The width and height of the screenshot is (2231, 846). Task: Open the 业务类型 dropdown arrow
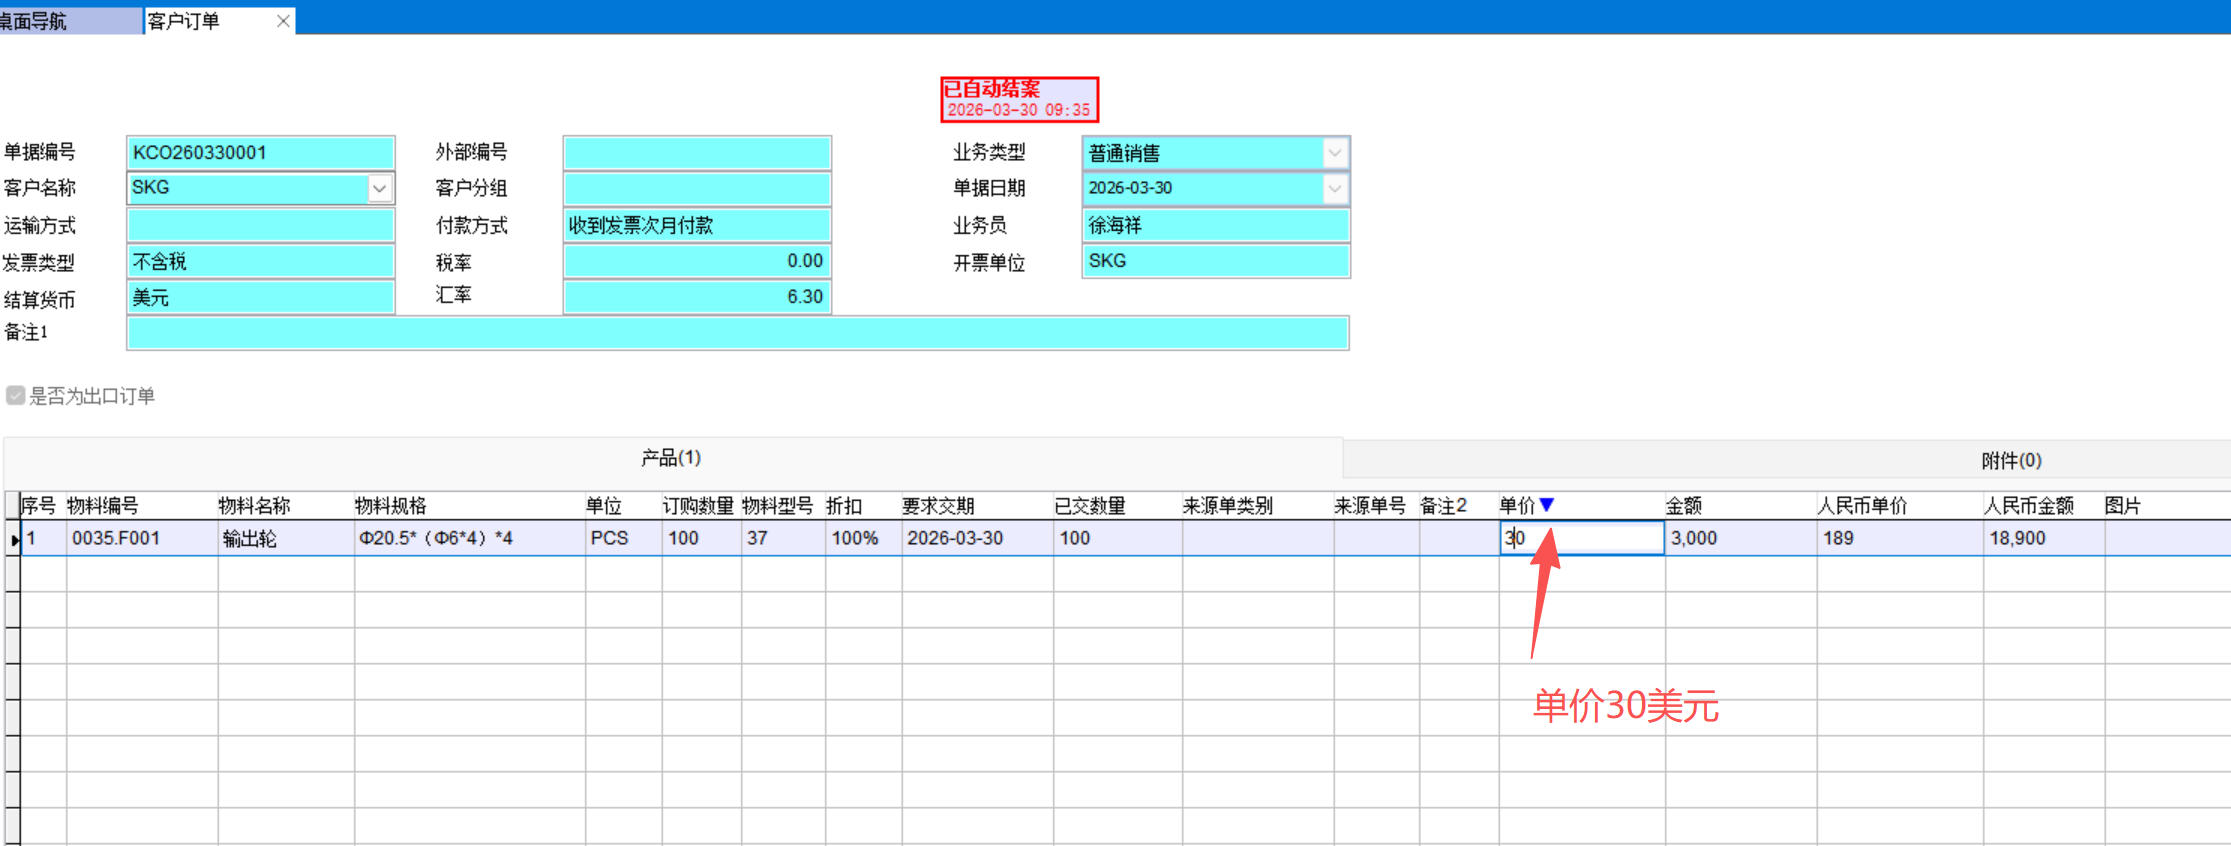[1334, 153]
